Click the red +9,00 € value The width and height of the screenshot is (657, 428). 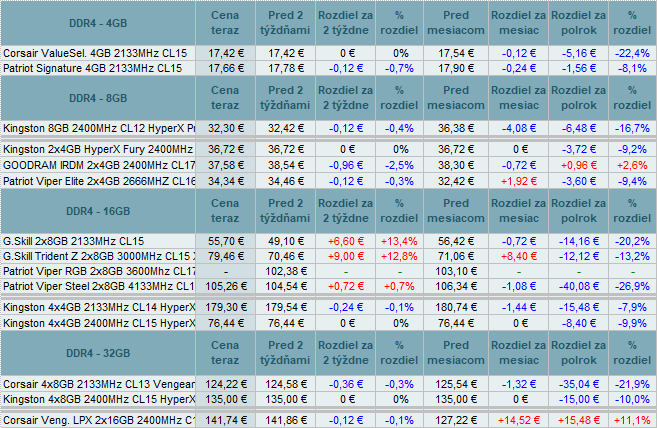click(x=346, y=256)
